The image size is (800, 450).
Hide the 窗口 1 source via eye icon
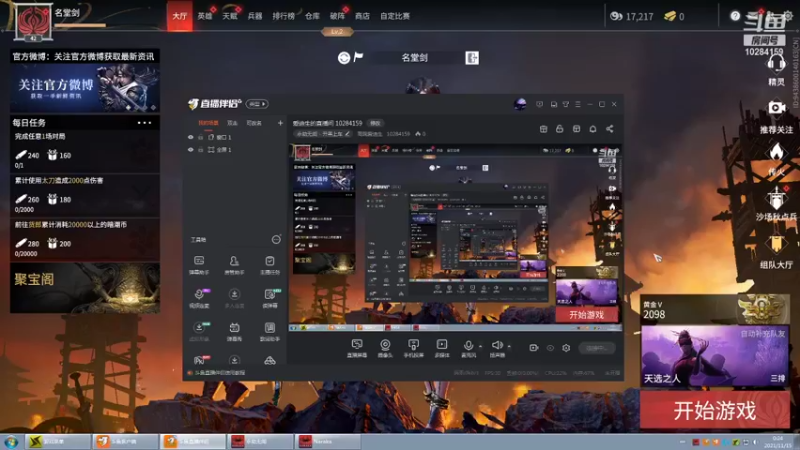[191, 137]
